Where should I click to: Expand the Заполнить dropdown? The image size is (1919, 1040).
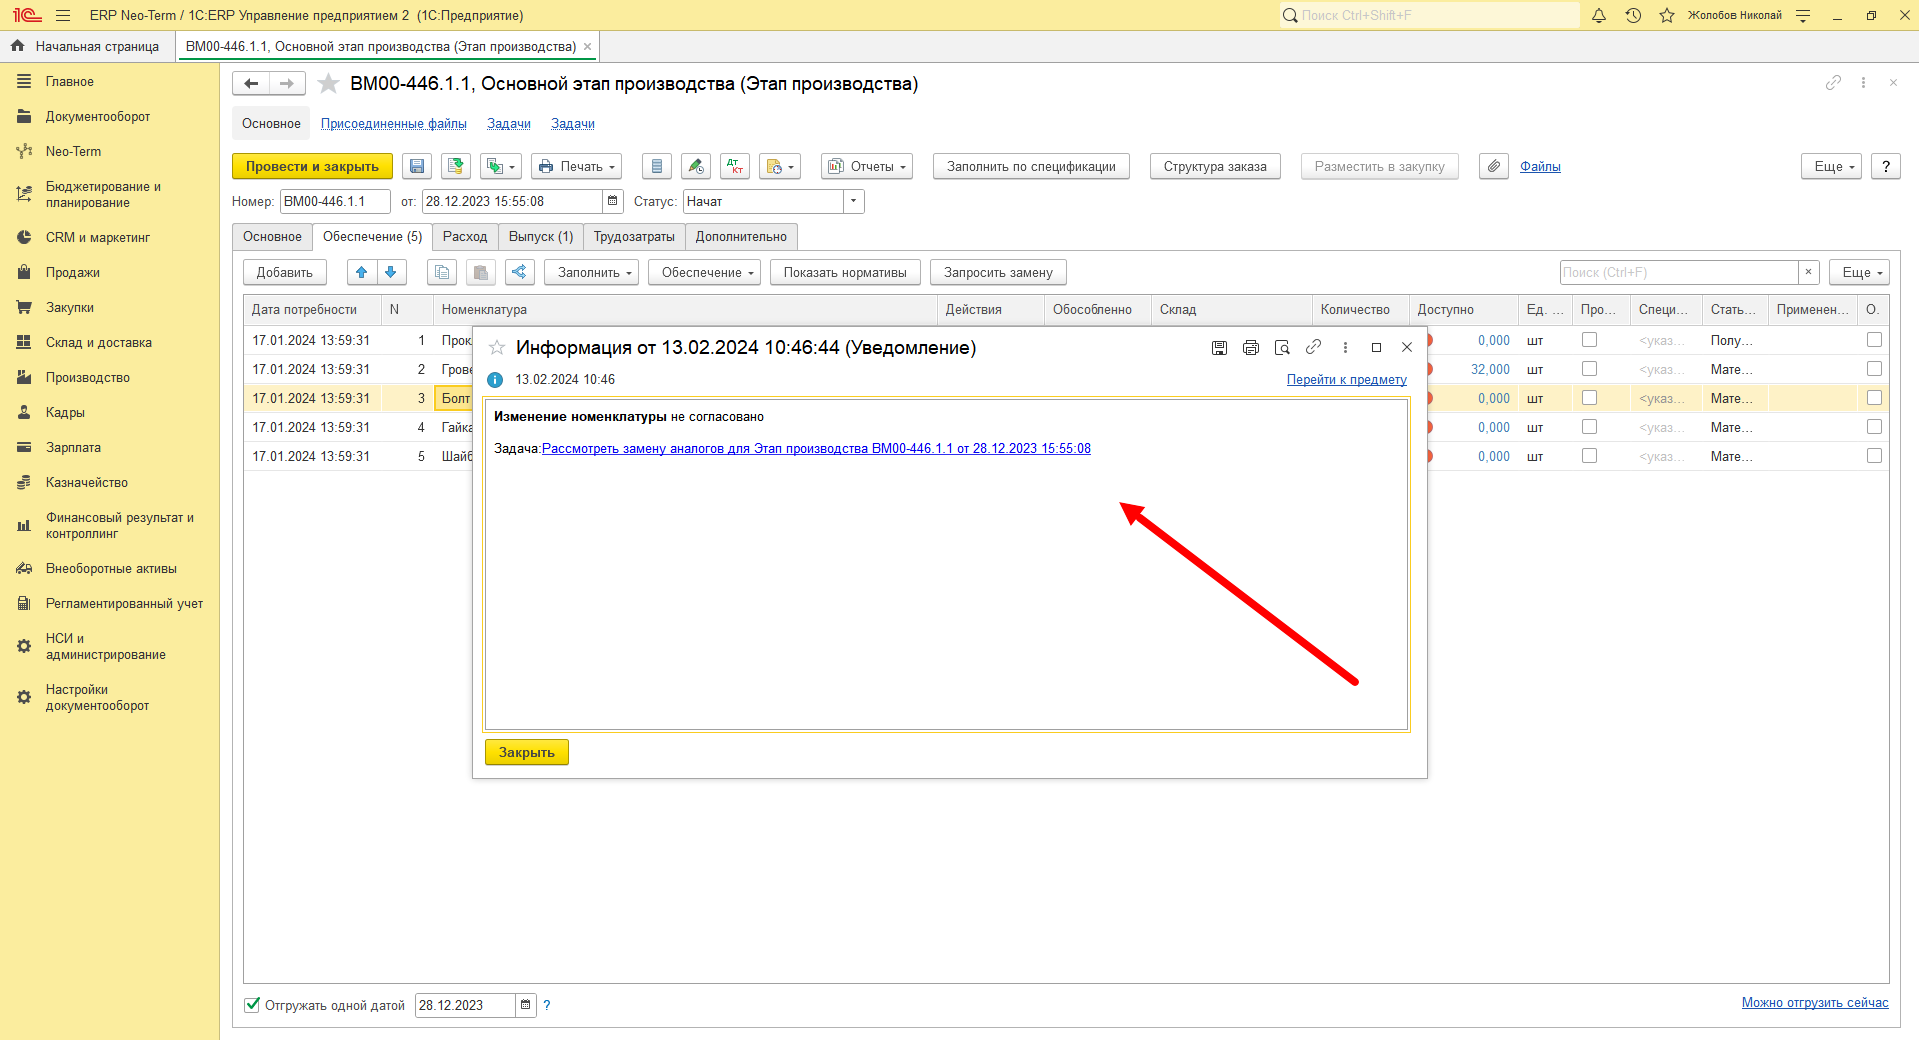pyautogui.click(x=594, y=272)
